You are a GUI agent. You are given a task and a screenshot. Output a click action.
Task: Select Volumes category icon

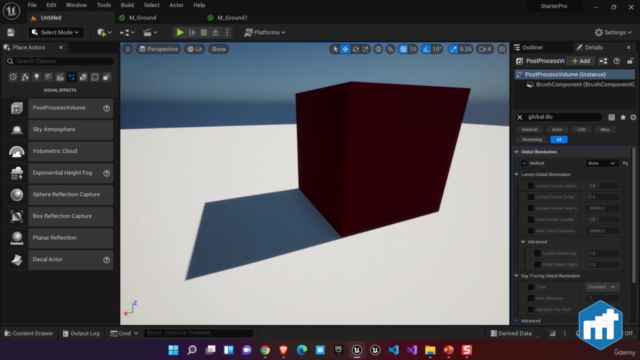(x=95, y=77)
